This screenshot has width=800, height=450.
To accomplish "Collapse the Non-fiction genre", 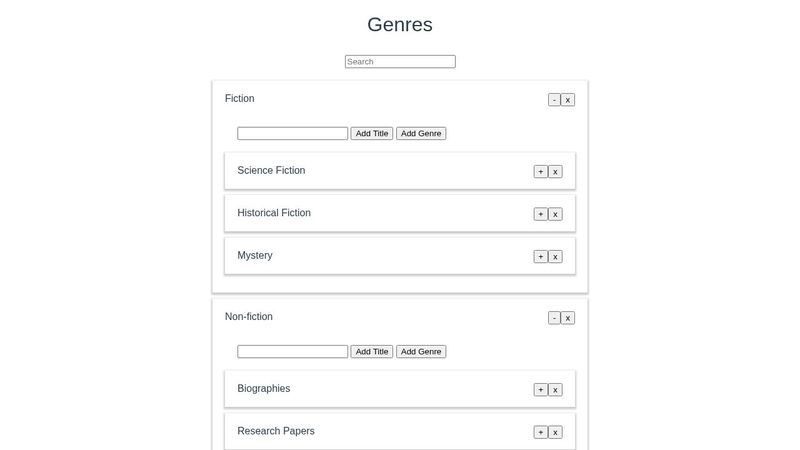I will 554,318.
